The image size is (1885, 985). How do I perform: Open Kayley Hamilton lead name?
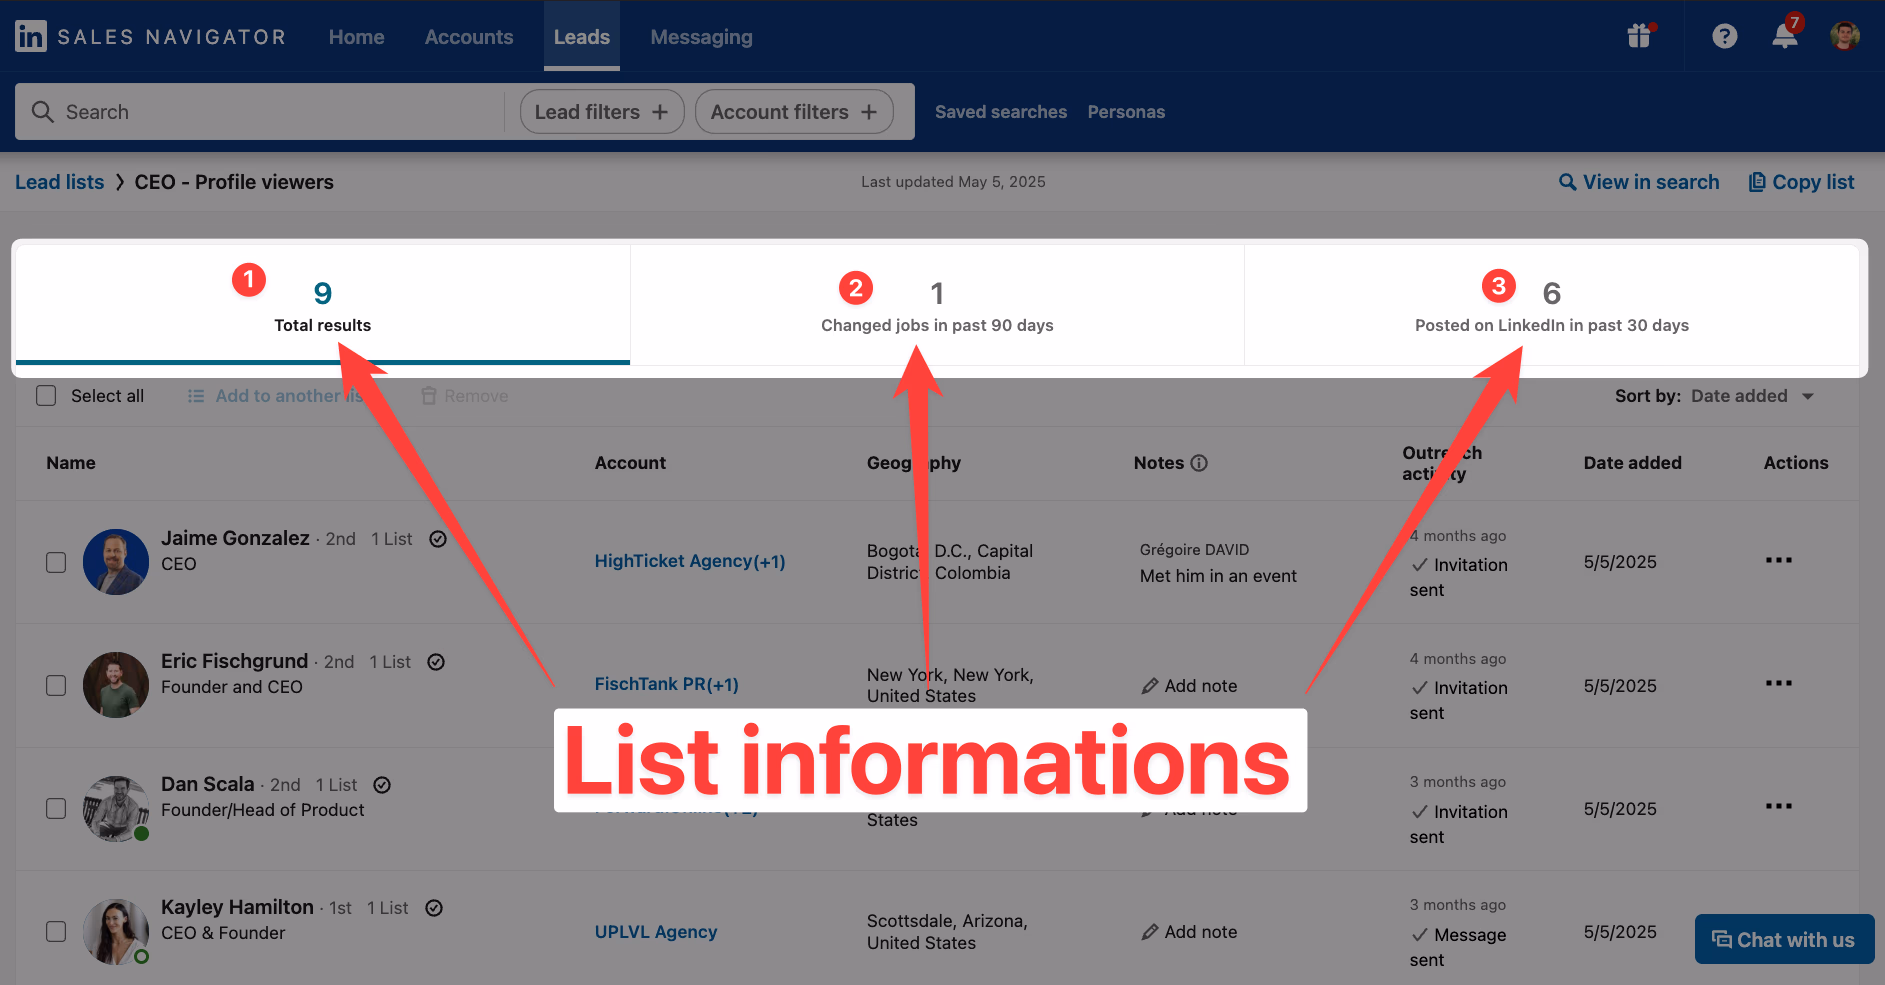[237, 907]
